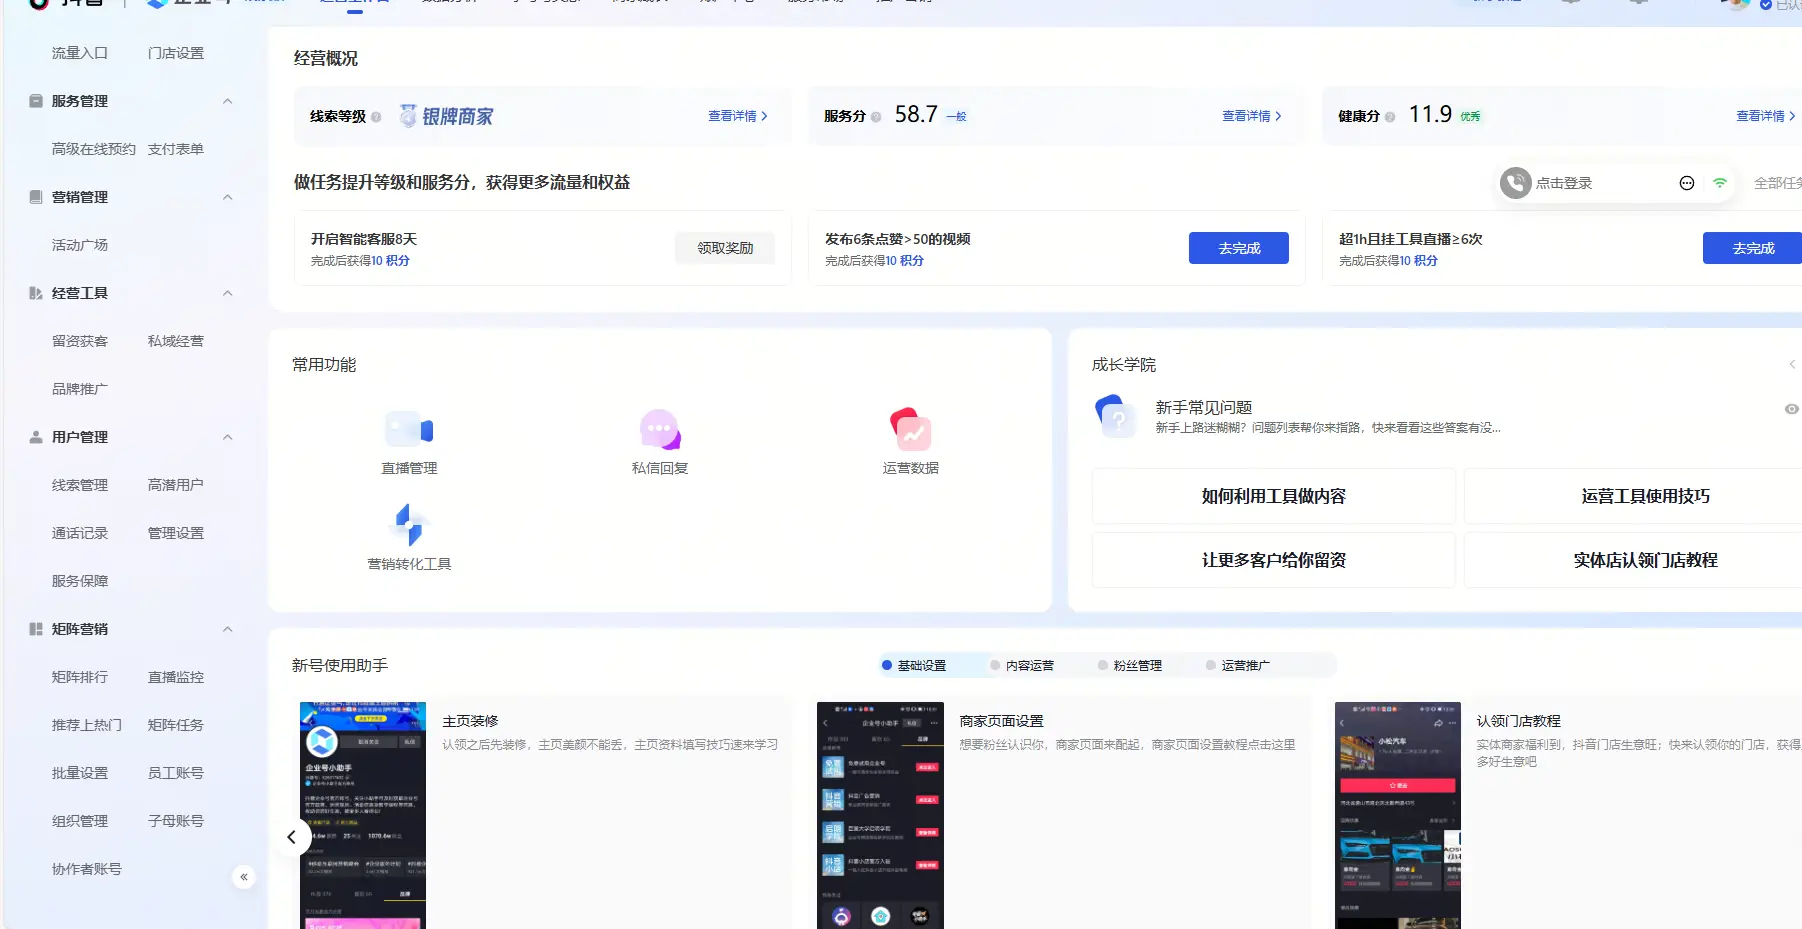Collapse the 用户管理 sidebar section
This screenshot has width=1802, height=929.
(227, 436)
